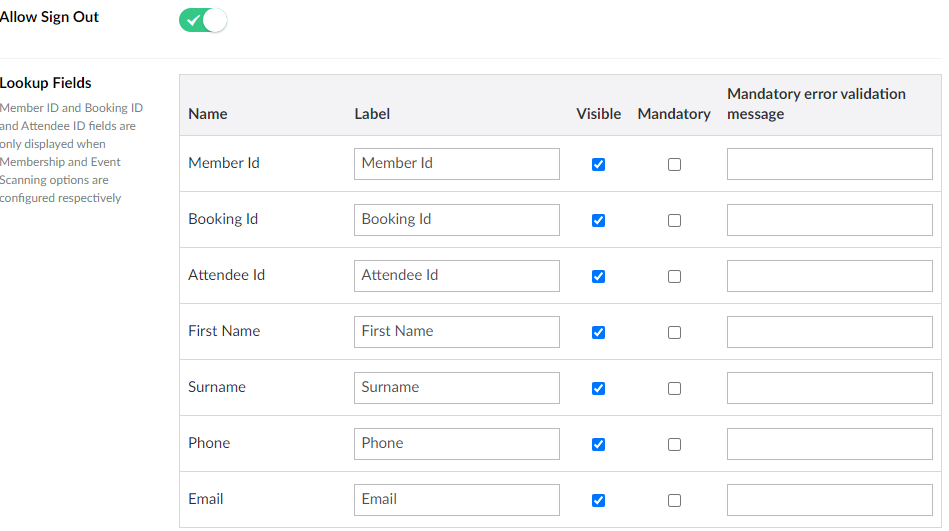
Task: Set Phone field as Mandatory
Action: [x=674, y=444]
